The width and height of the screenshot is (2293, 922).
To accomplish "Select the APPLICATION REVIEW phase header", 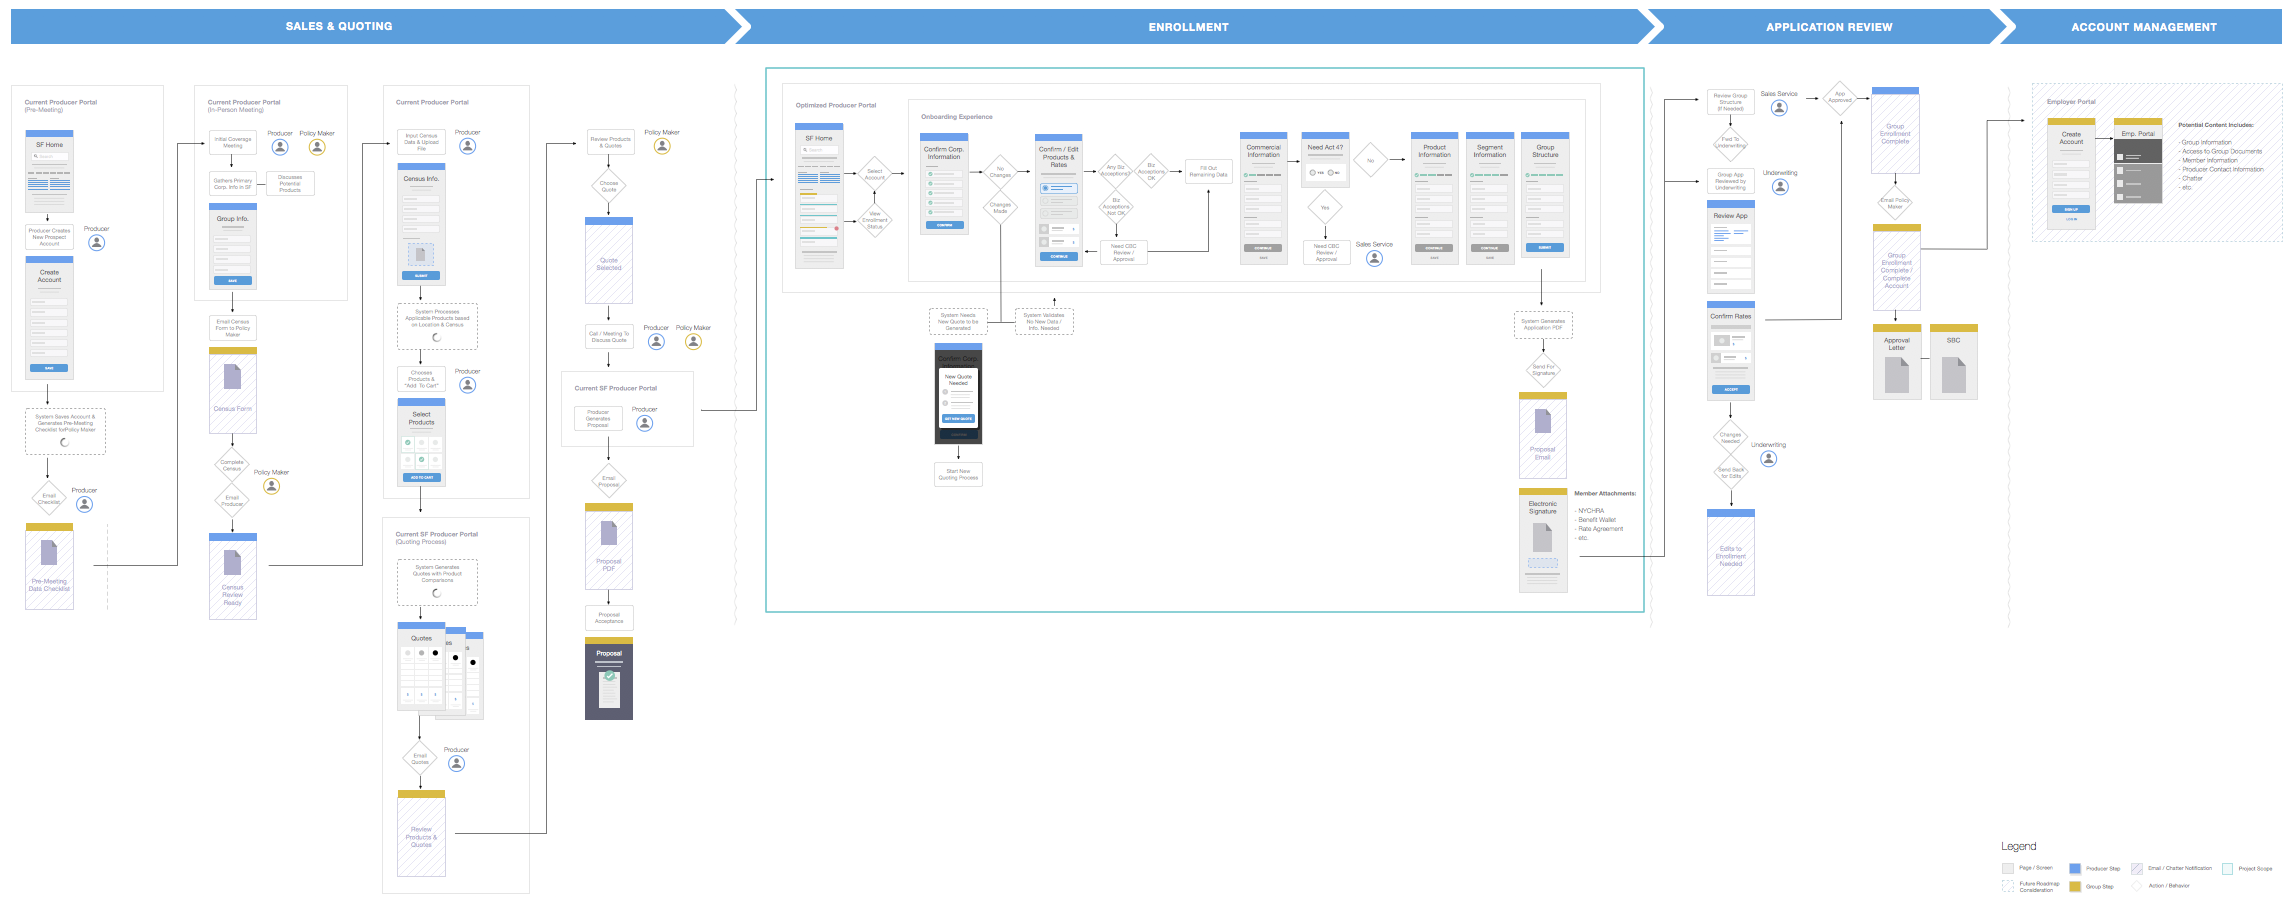I will (1829, 27).
